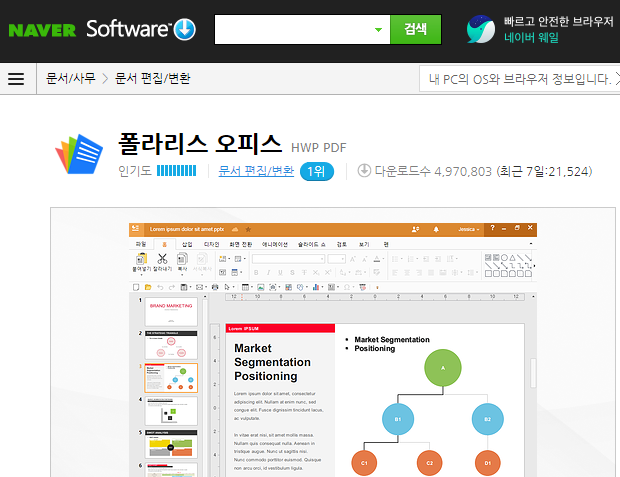This screenshot has width=620, height=477.
Task: Go to 문서 편집/변환 breadcrumb
Action: tap(153, 78)
